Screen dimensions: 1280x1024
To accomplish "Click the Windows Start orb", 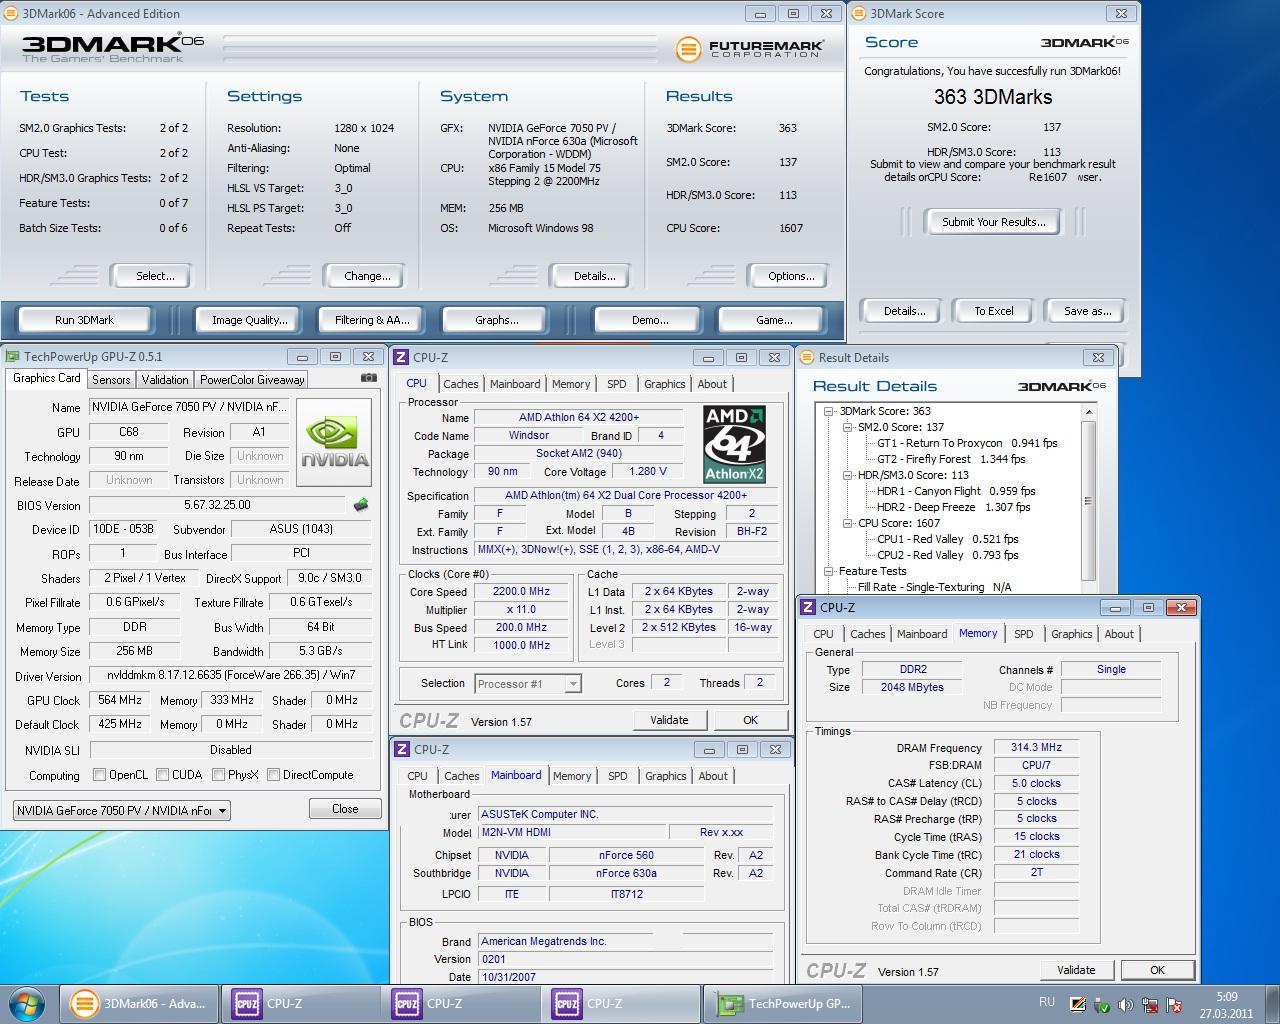I will pyautogui.click(x=27, y=1004).
